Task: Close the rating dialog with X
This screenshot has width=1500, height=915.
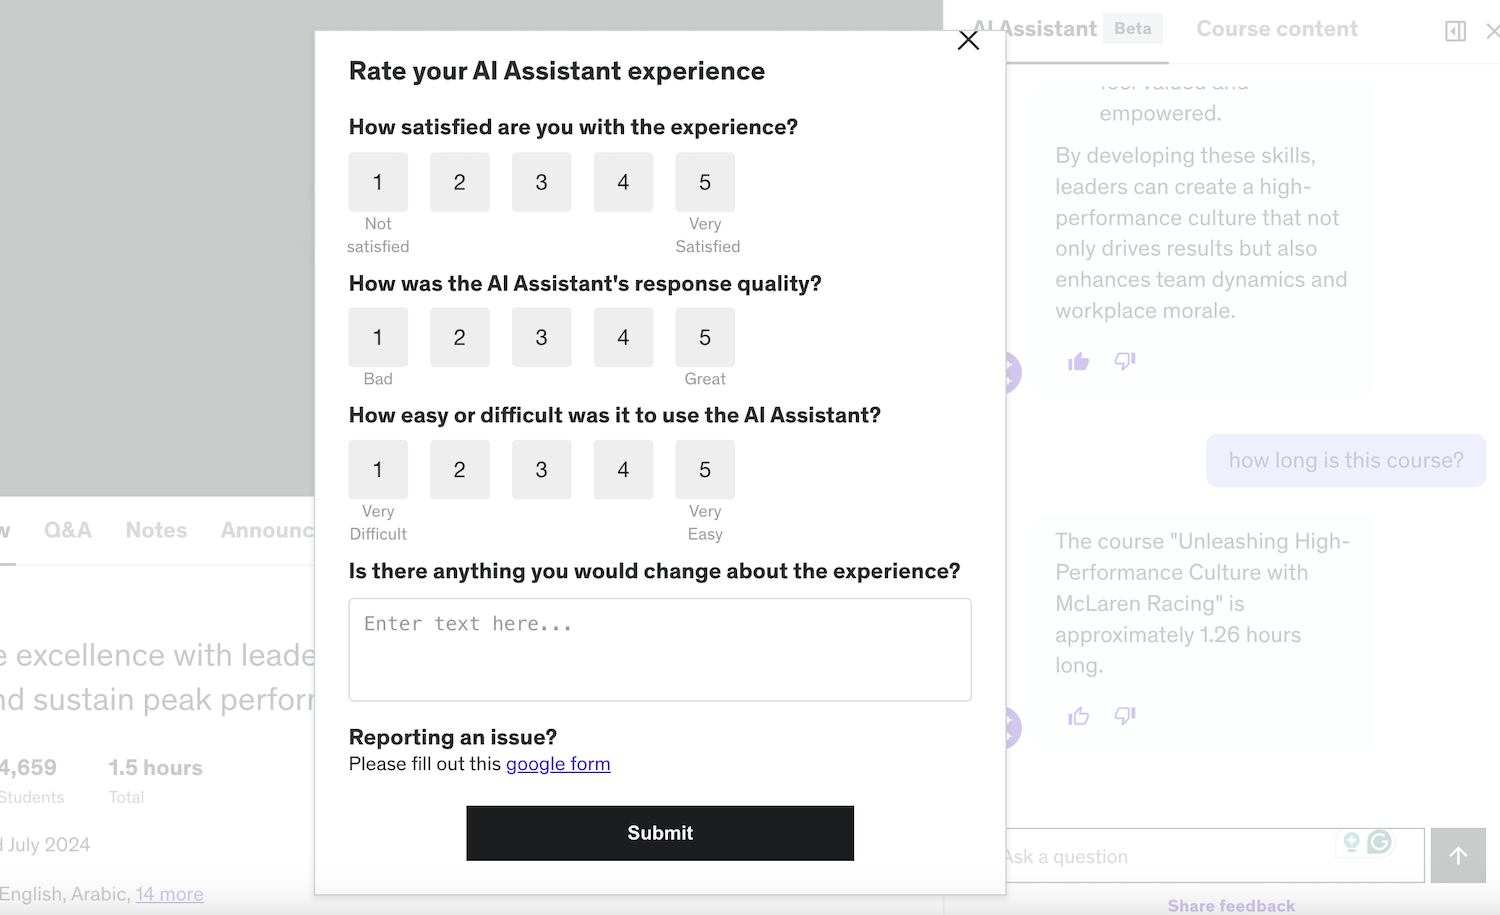Action: coord(968,40)
